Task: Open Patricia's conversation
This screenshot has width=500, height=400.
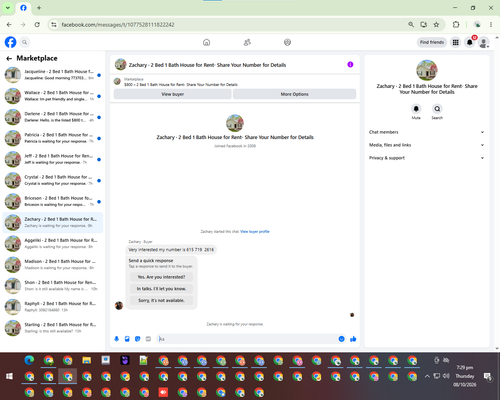Action: click(53, 138)
